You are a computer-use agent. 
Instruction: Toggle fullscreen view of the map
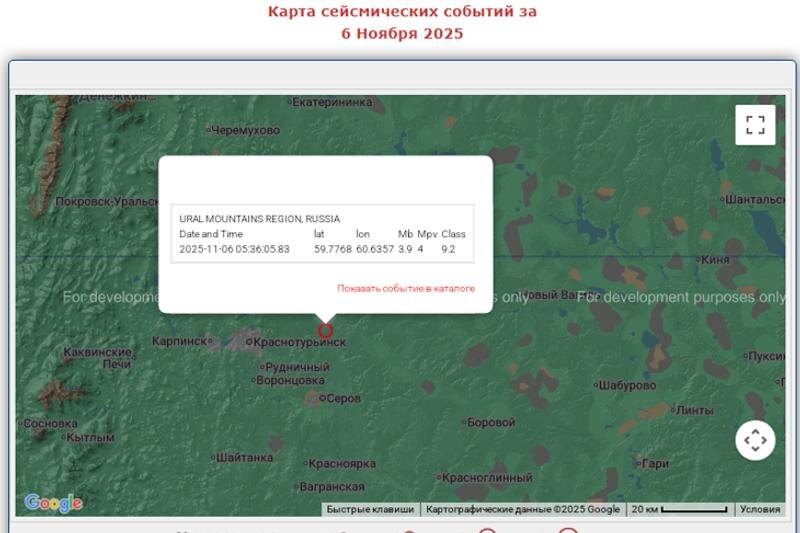tap(755, 125)
